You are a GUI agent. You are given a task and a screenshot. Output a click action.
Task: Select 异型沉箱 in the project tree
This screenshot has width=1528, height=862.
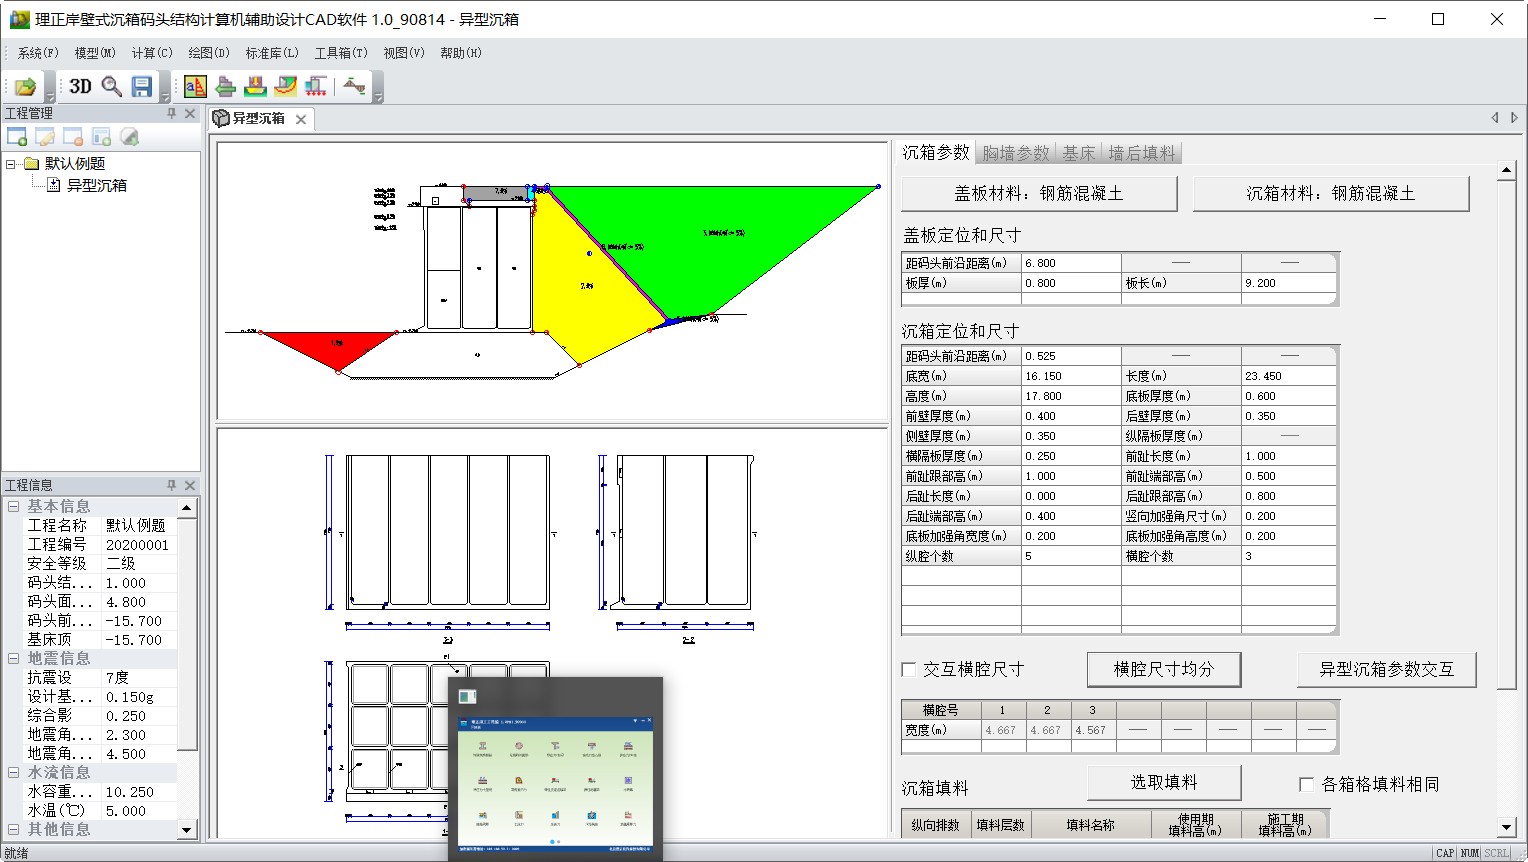click(x=96, y=186)
